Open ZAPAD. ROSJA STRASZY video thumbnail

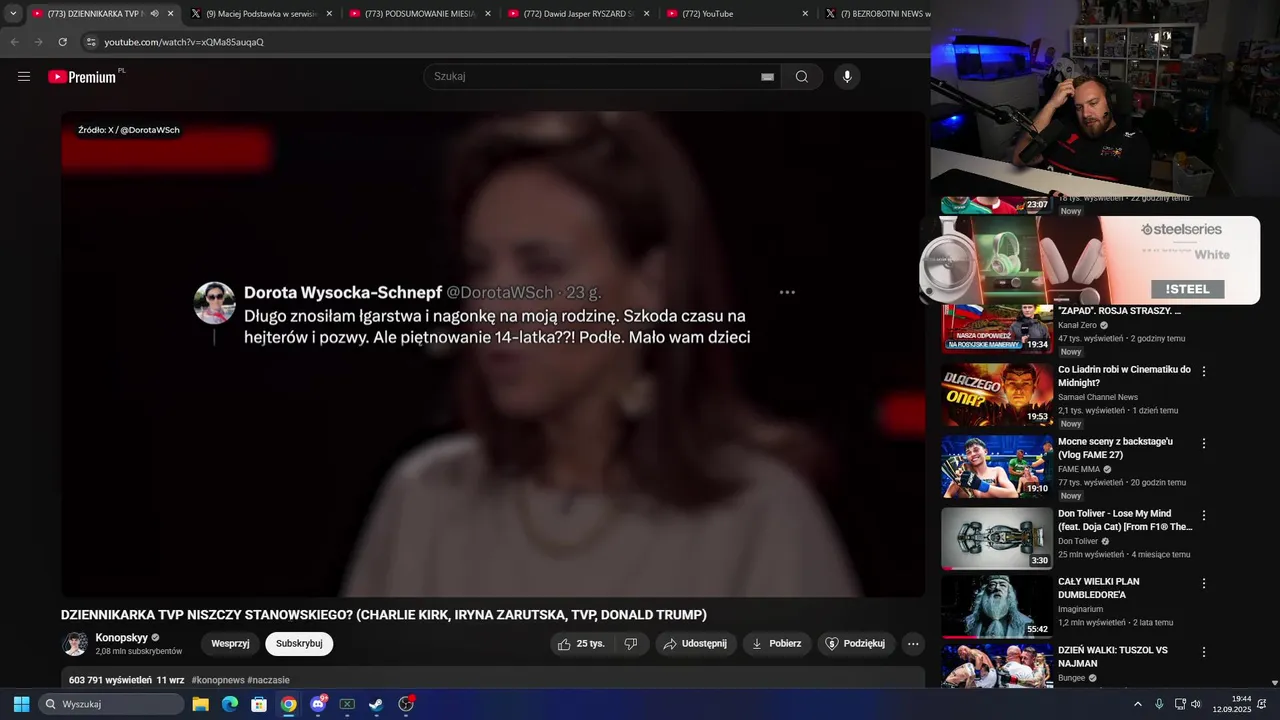pos(997,329)
